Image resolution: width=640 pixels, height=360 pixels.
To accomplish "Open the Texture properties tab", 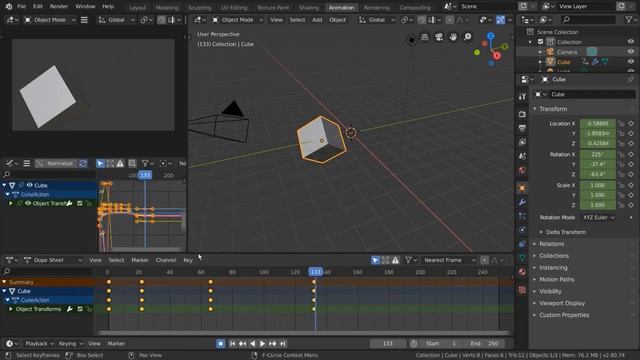I will coord(522,290).
